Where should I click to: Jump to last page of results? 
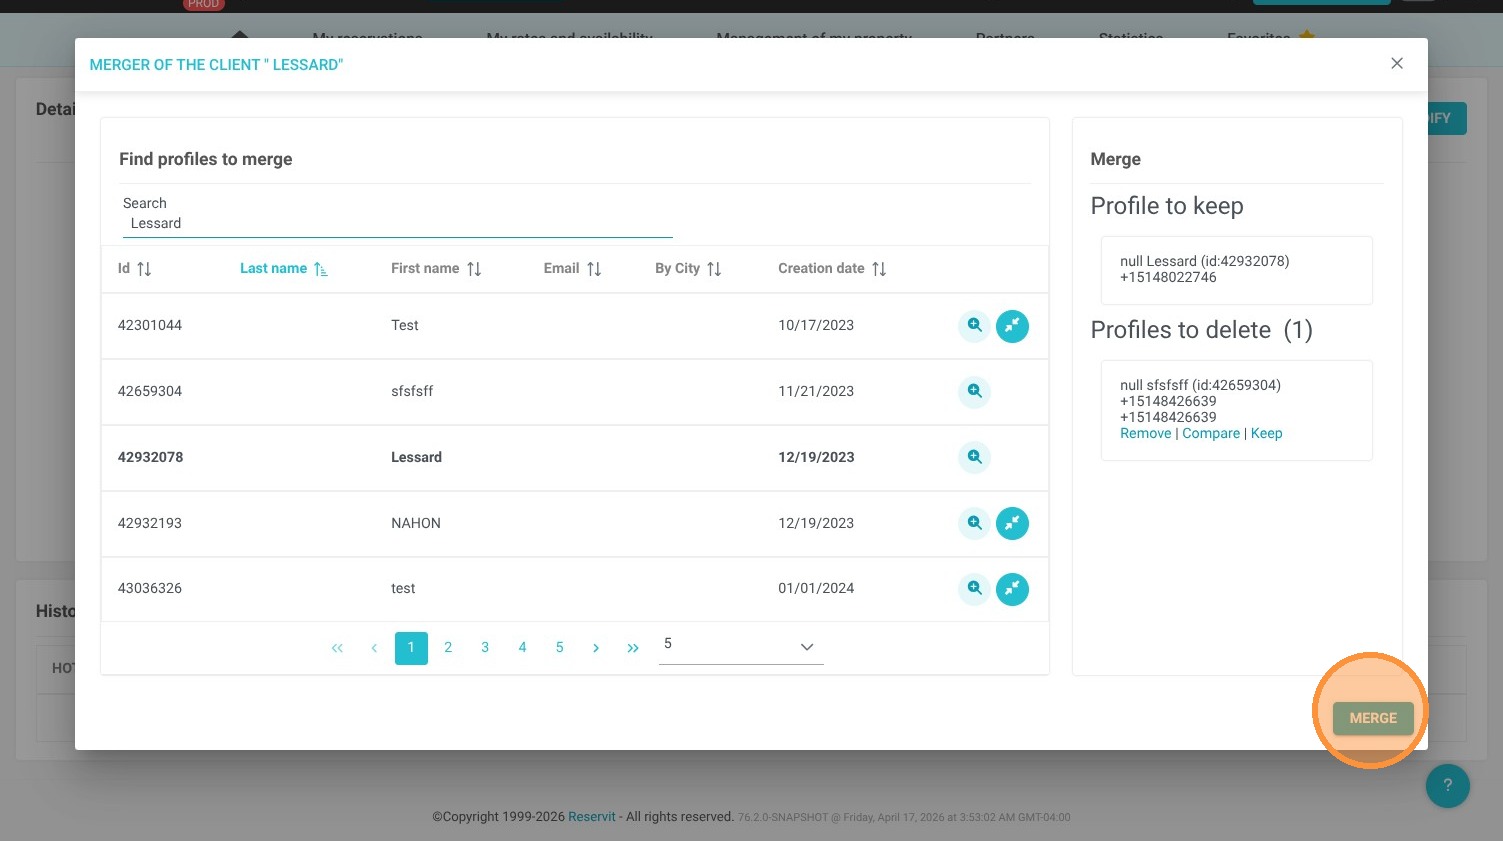pyautogui.click(x=633, y=648)
